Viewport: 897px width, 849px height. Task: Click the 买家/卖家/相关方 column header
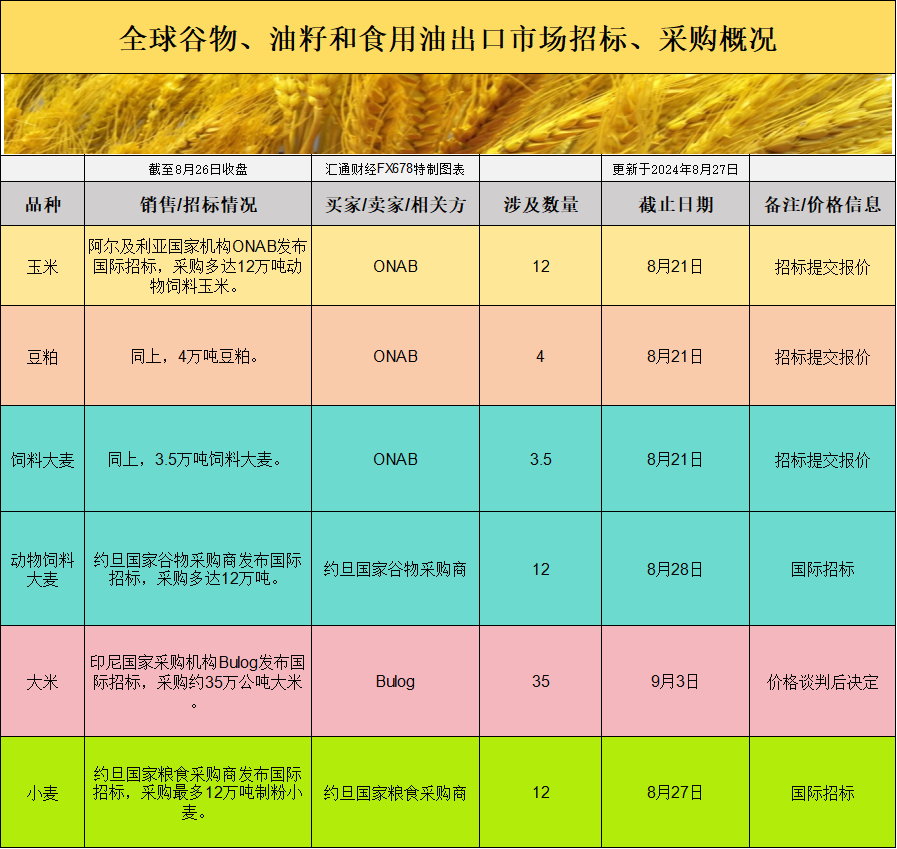pyautogui.click(x=395, y=204)
